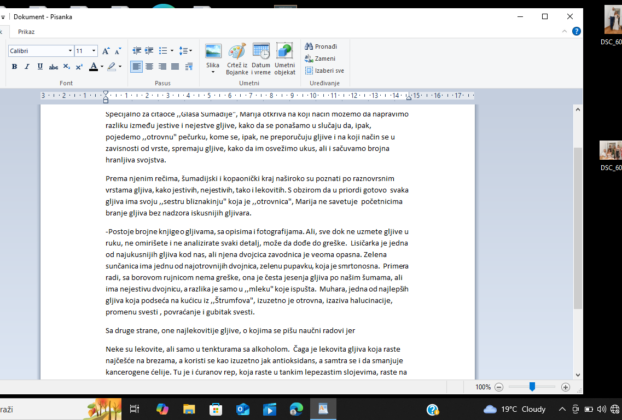Viewport: 622px width, 420px height.
Task: Toggle bold formatting
Action: click(x=14, y=67)
